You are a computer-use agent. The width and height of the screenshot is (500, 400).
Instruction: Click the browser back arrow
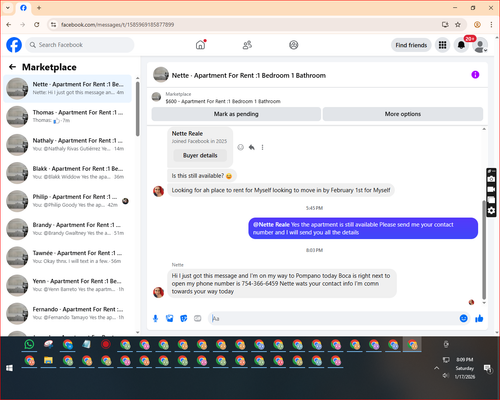[x=9, y=25]
